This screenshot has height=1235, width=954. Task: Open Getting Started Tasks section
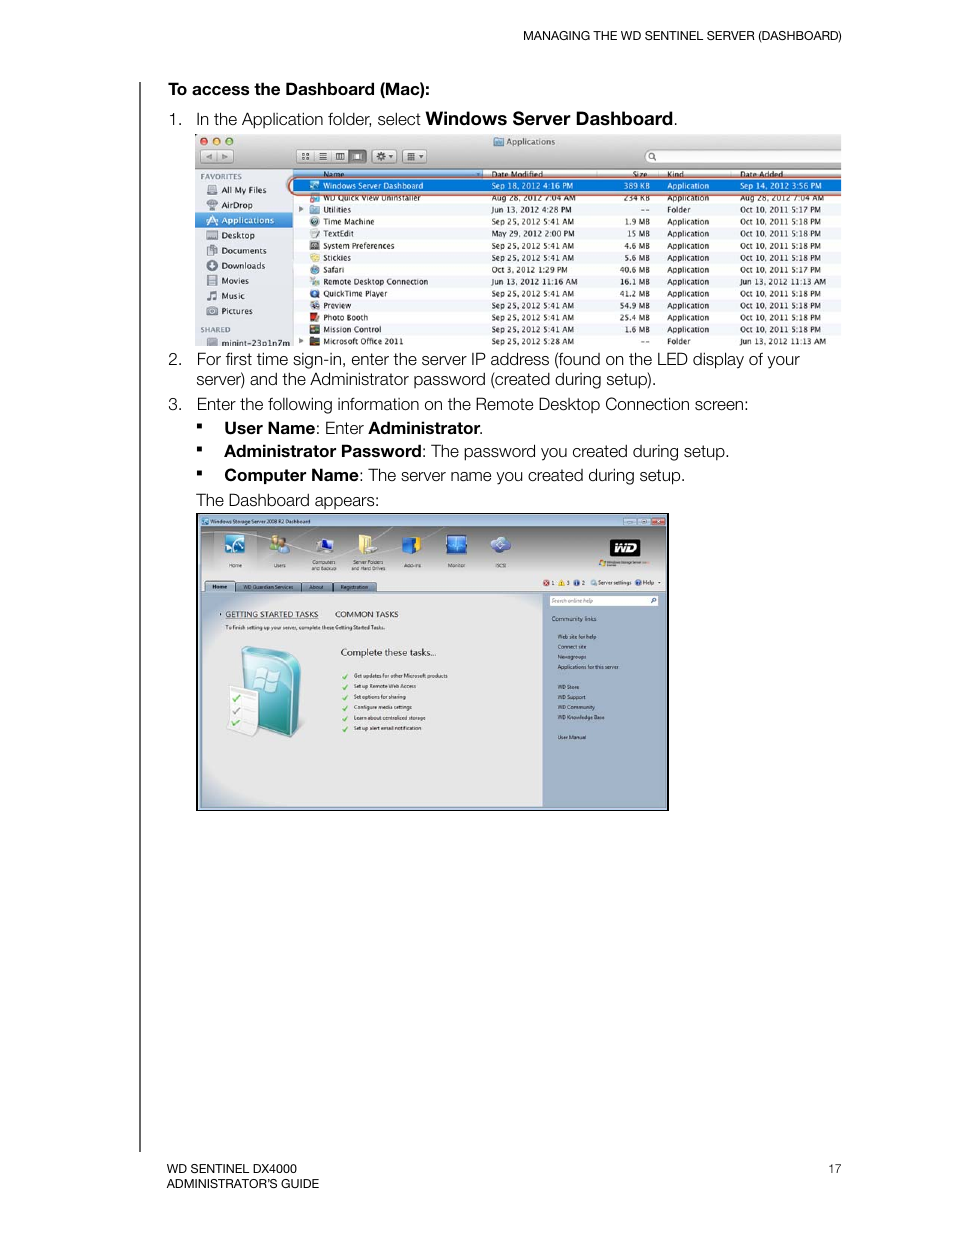pyautogui.click(x=271, y=615)
